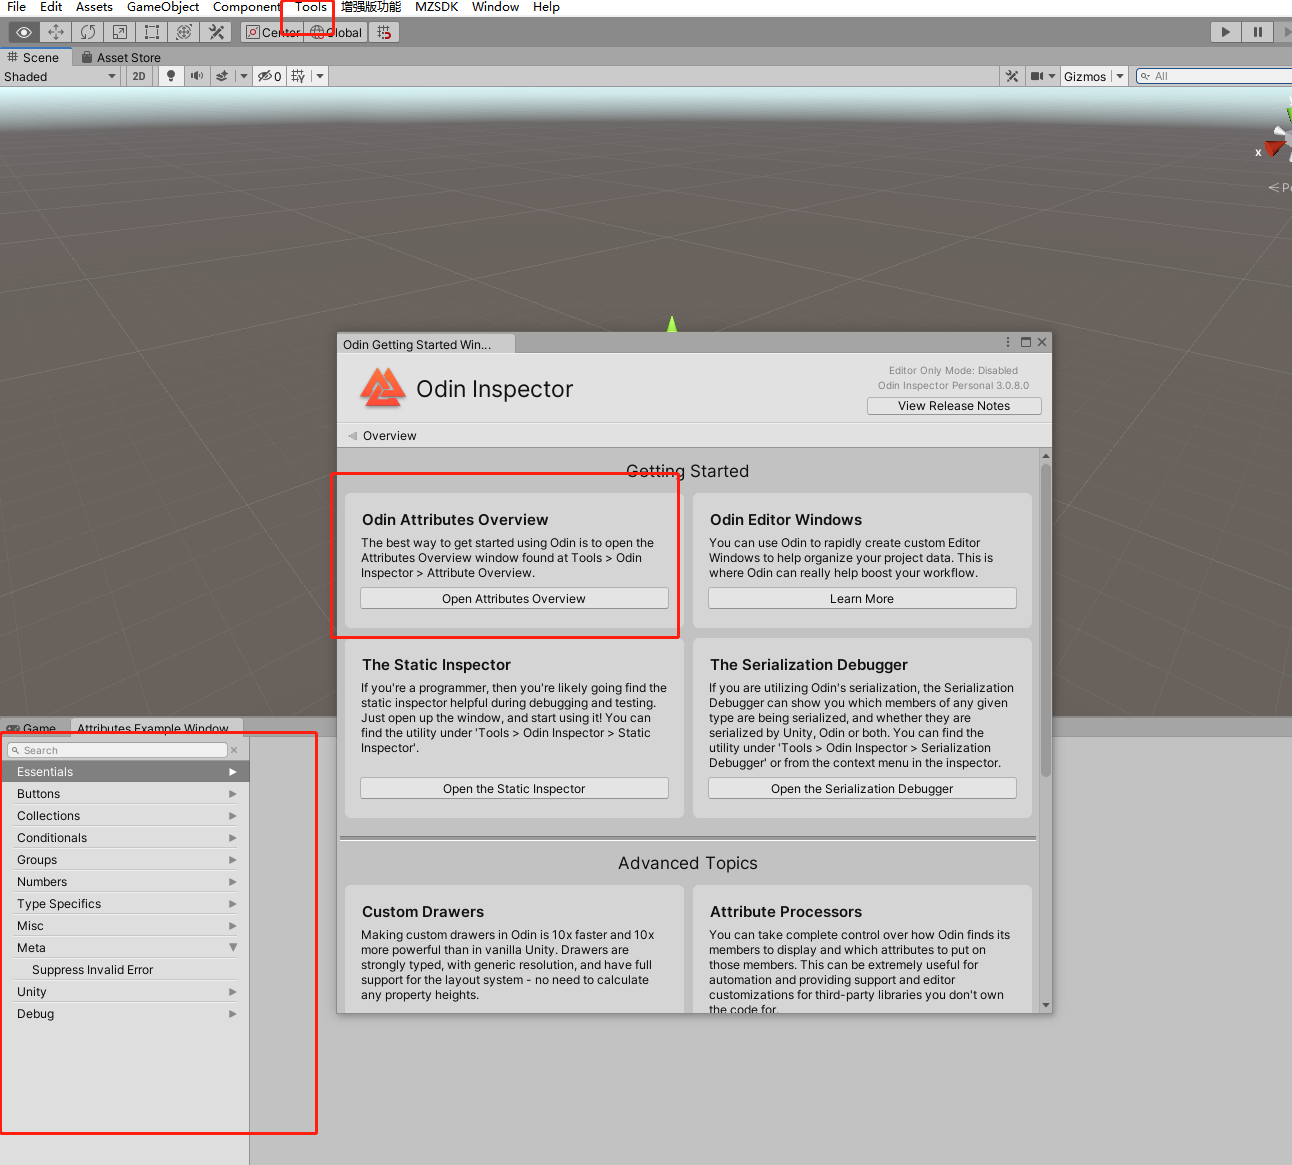Click Open Attributes Overview button
The width and height of the screenshot is (1292, 1165).
click(514, 598)
